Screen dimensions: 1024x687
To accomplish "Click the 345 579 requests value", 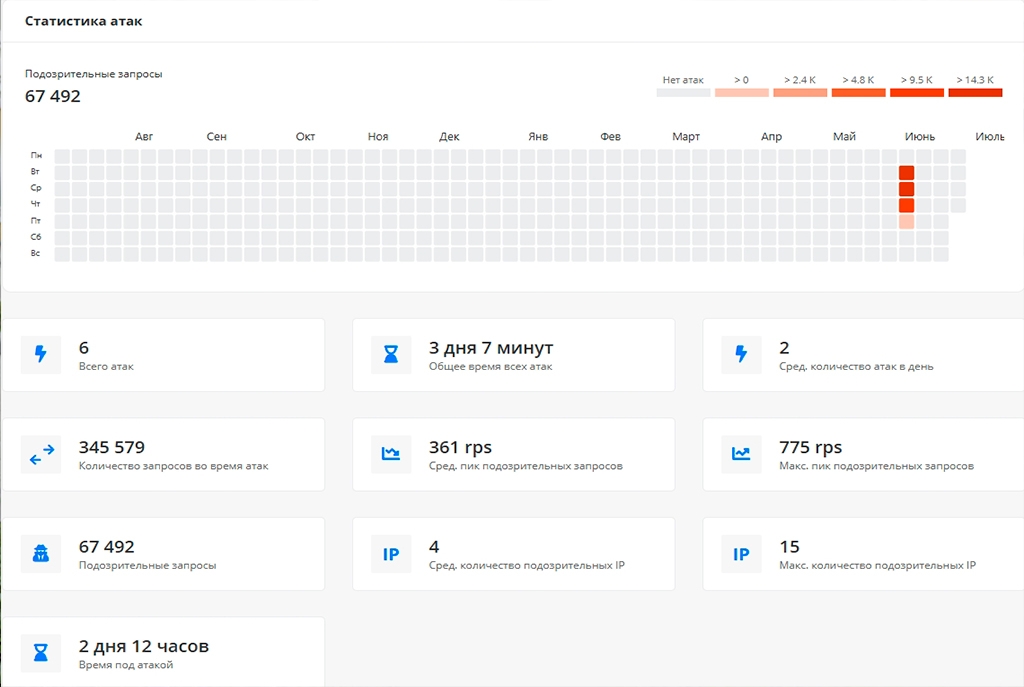I will pyautogui.click(x=112, y=447).
